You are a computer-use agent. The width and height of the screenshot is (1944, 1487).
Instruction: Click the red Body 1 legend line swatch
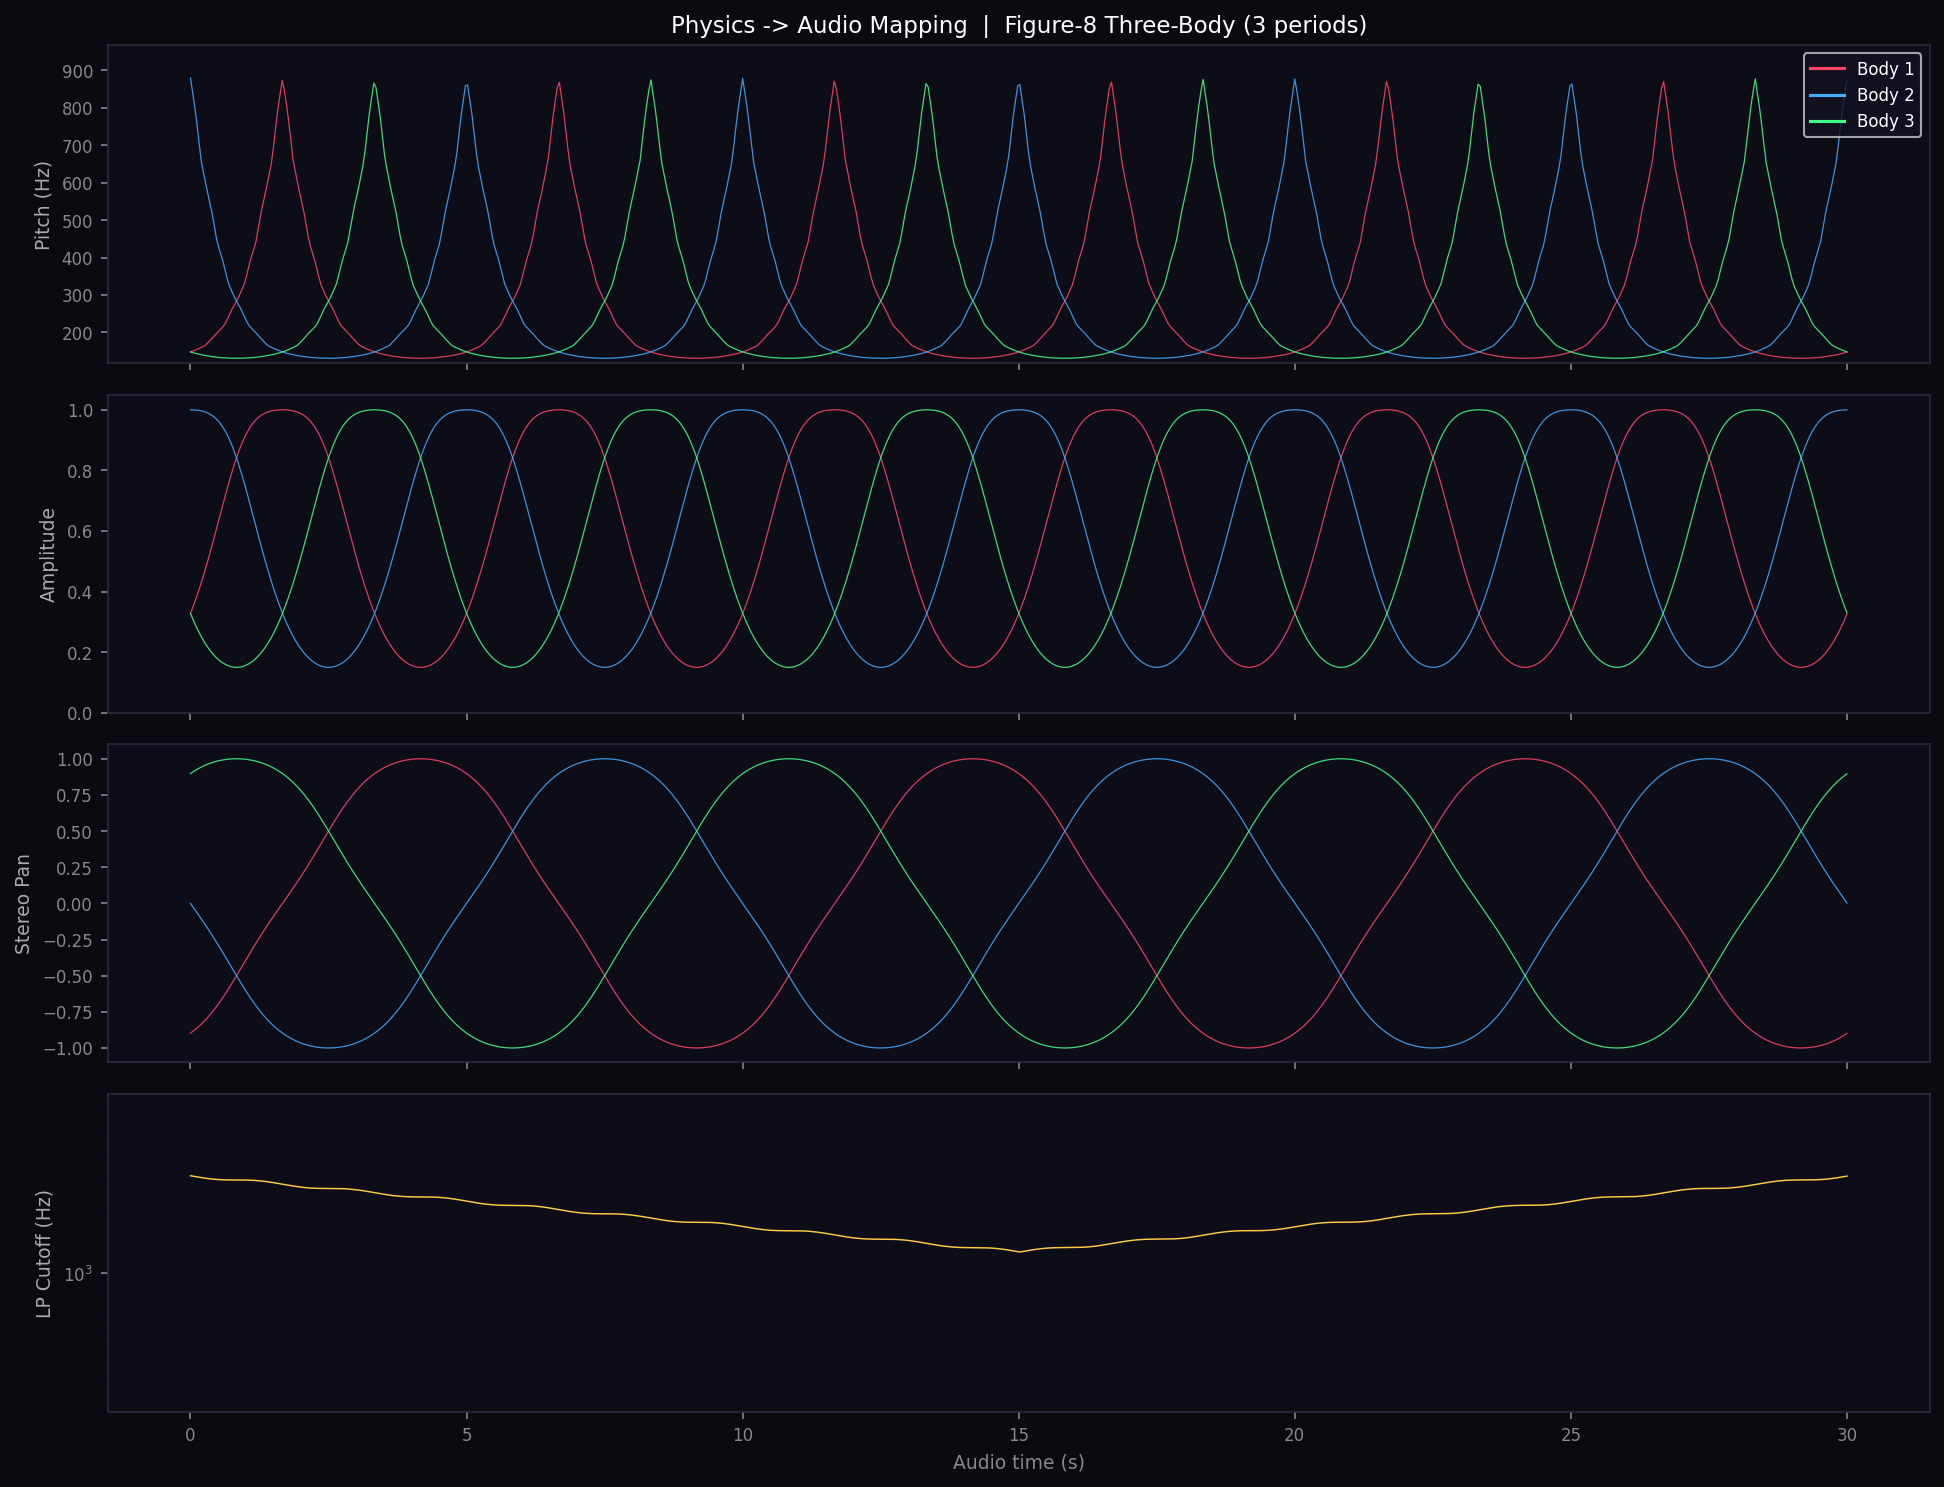click(1827, 69)
